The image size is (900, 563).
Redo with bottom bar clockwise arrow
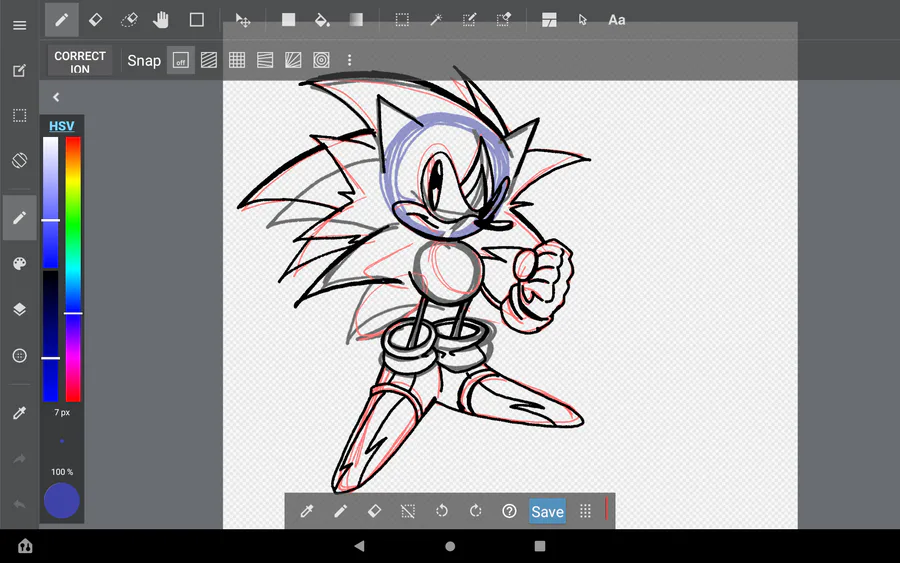pyautogui.click(x=475, y=511)
